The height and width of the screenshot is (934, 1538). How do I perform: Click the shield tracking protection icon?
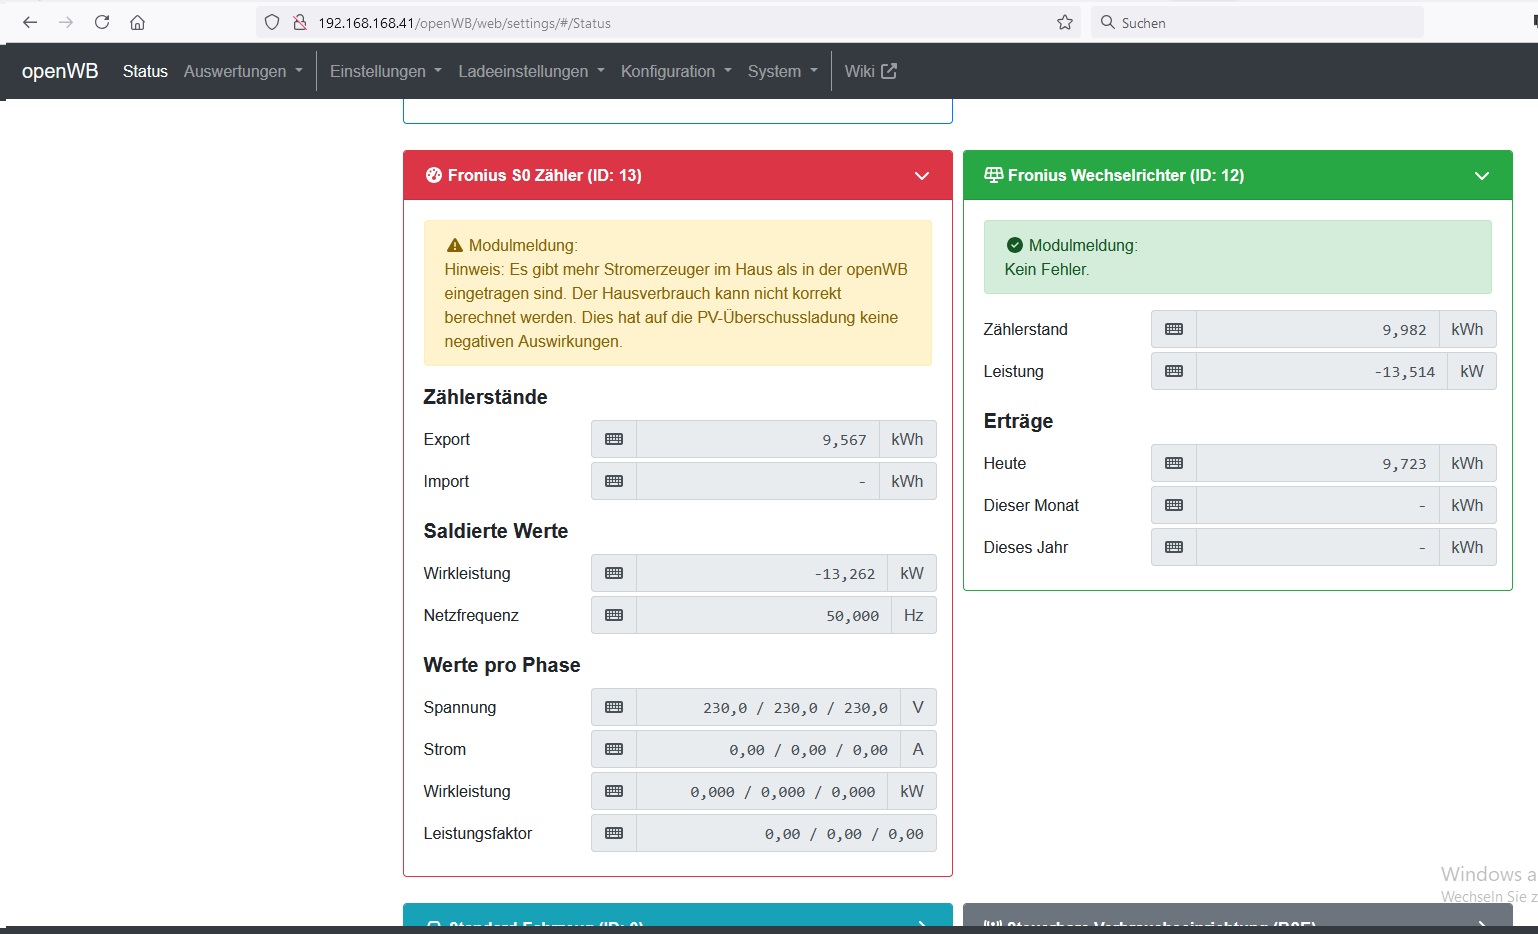(272, 22)
